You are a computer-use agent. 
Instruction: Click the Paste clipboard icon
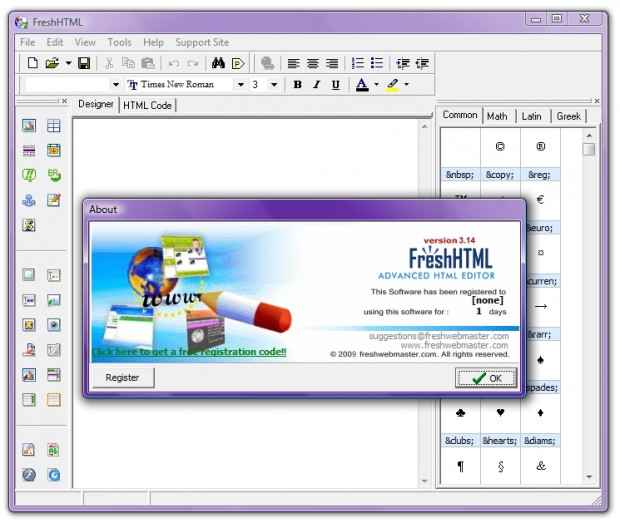(148, 63)
